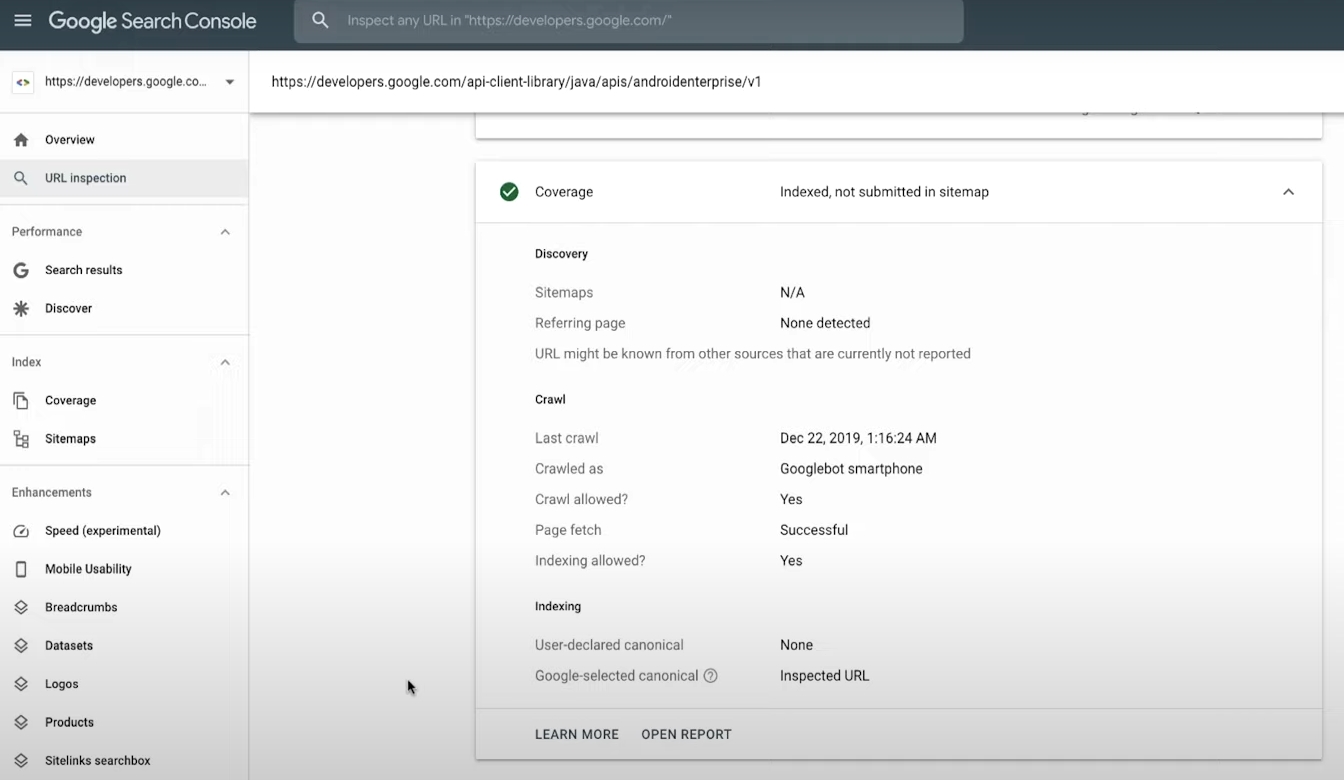This screenshot has height=780, width=1344.
Task: Click the 'N/A' sitemaps value
Action: coord(792,293)
